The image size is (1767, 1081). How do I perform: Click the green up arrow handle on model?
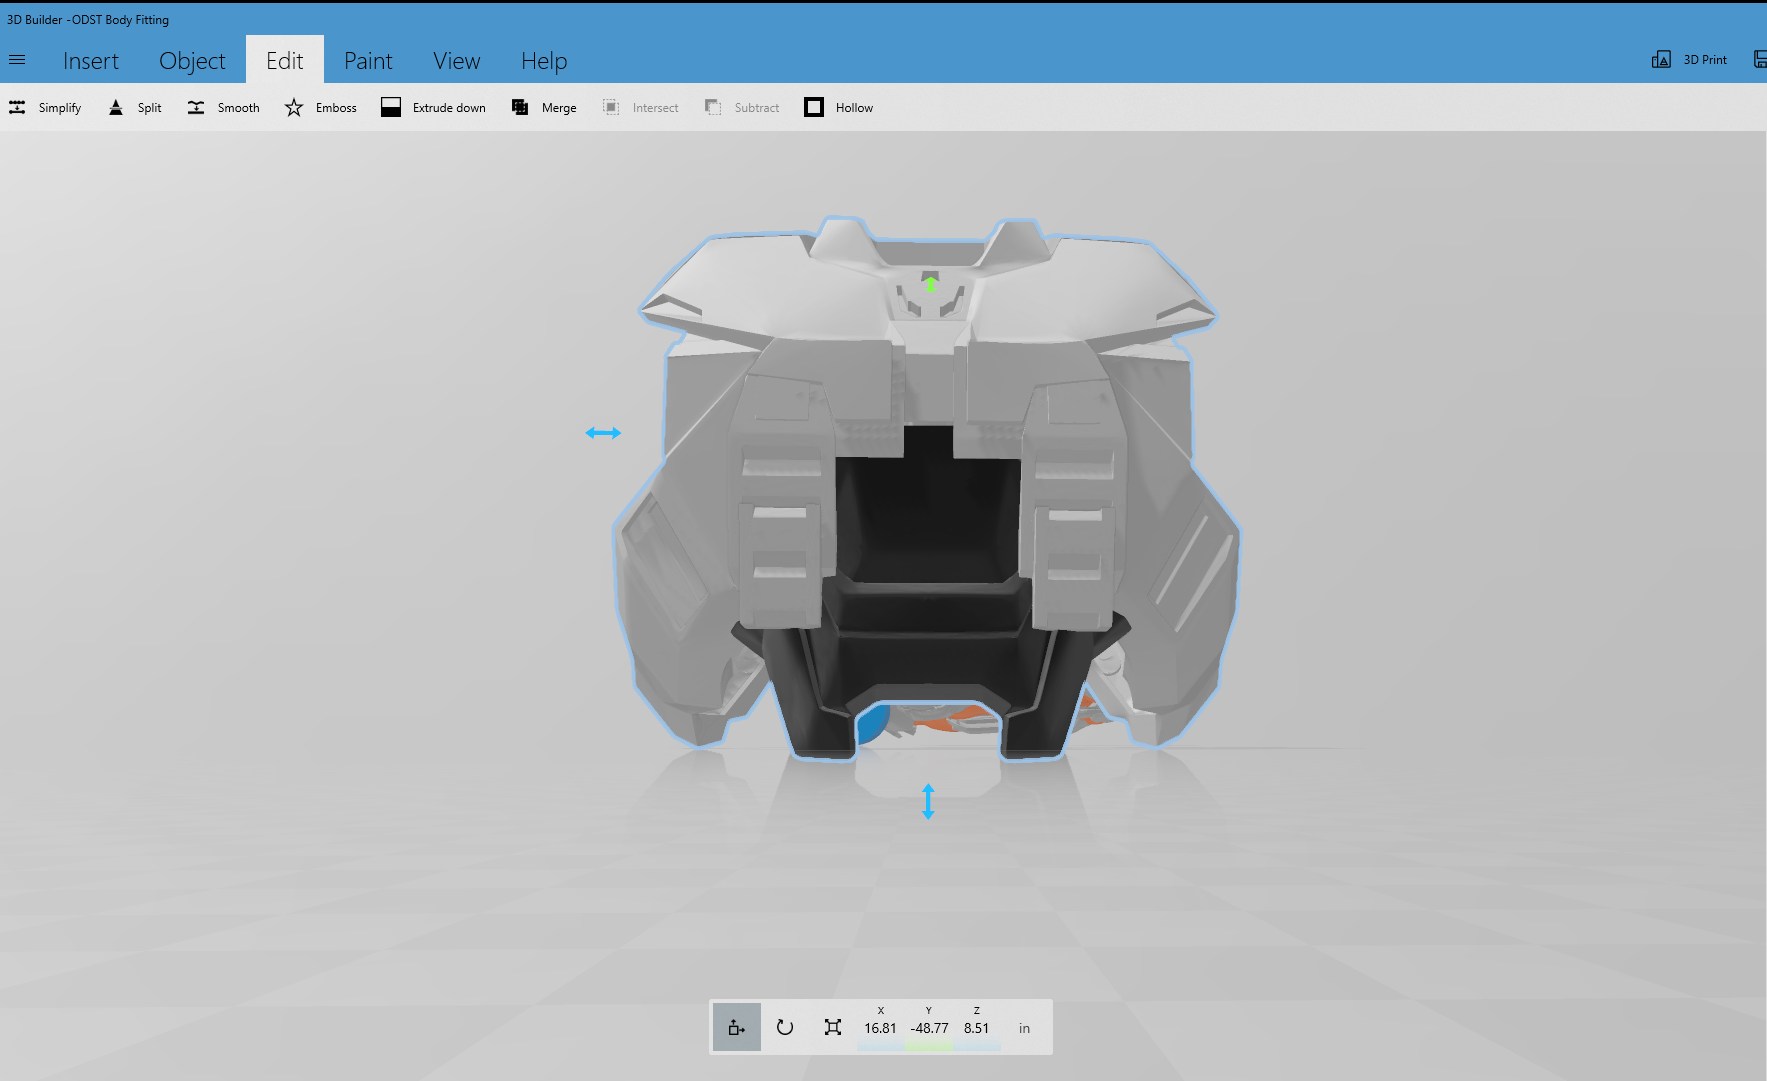point(930,284)
